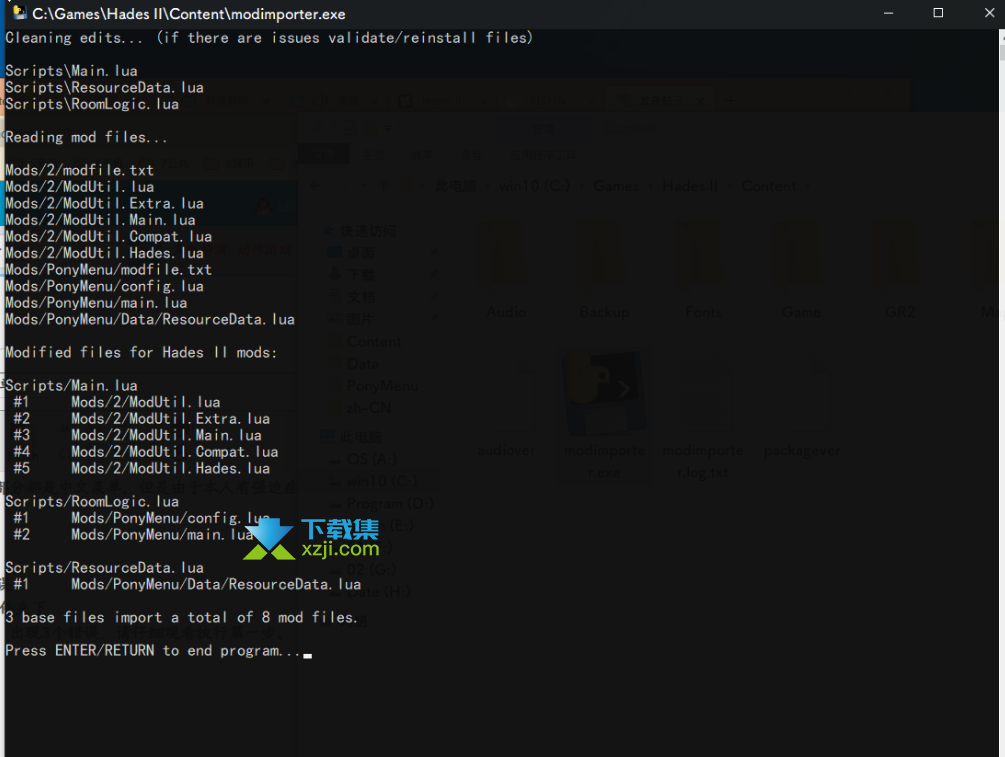Click the Hades II breadcrumb in address bar
Viewport: 1005px width, 757px height.
point(690,186)
